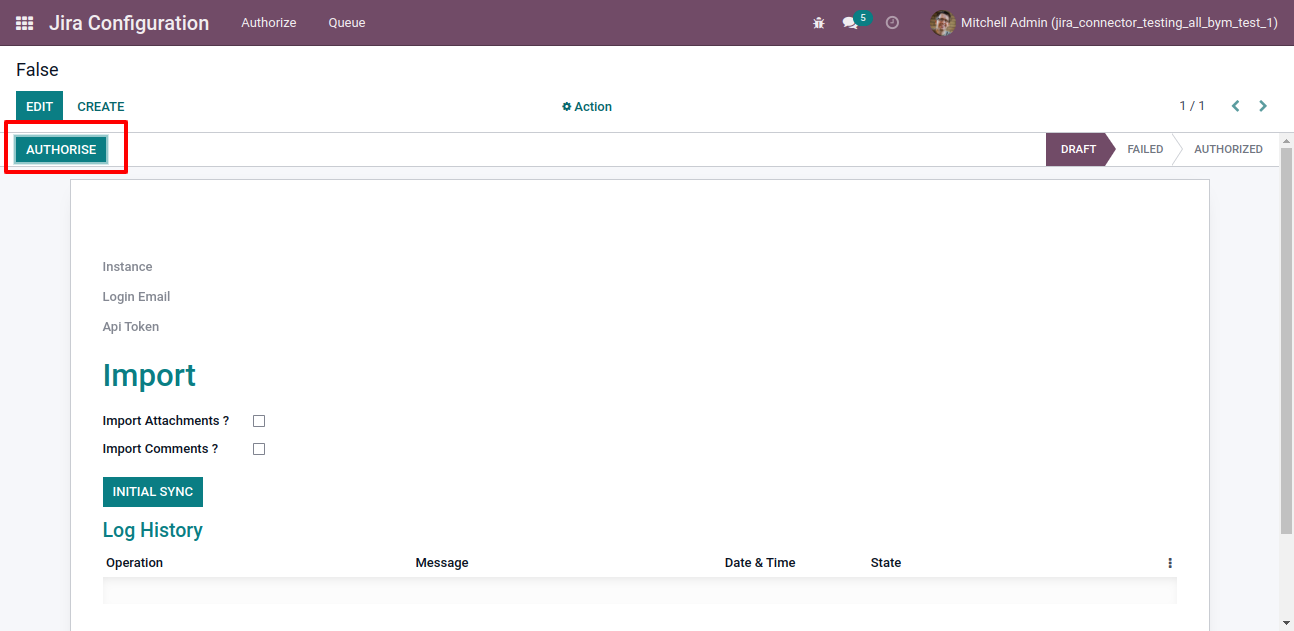Open the apps grid menu icon
The width and height of the screenshot is (1294, 631).
(24, 23)
